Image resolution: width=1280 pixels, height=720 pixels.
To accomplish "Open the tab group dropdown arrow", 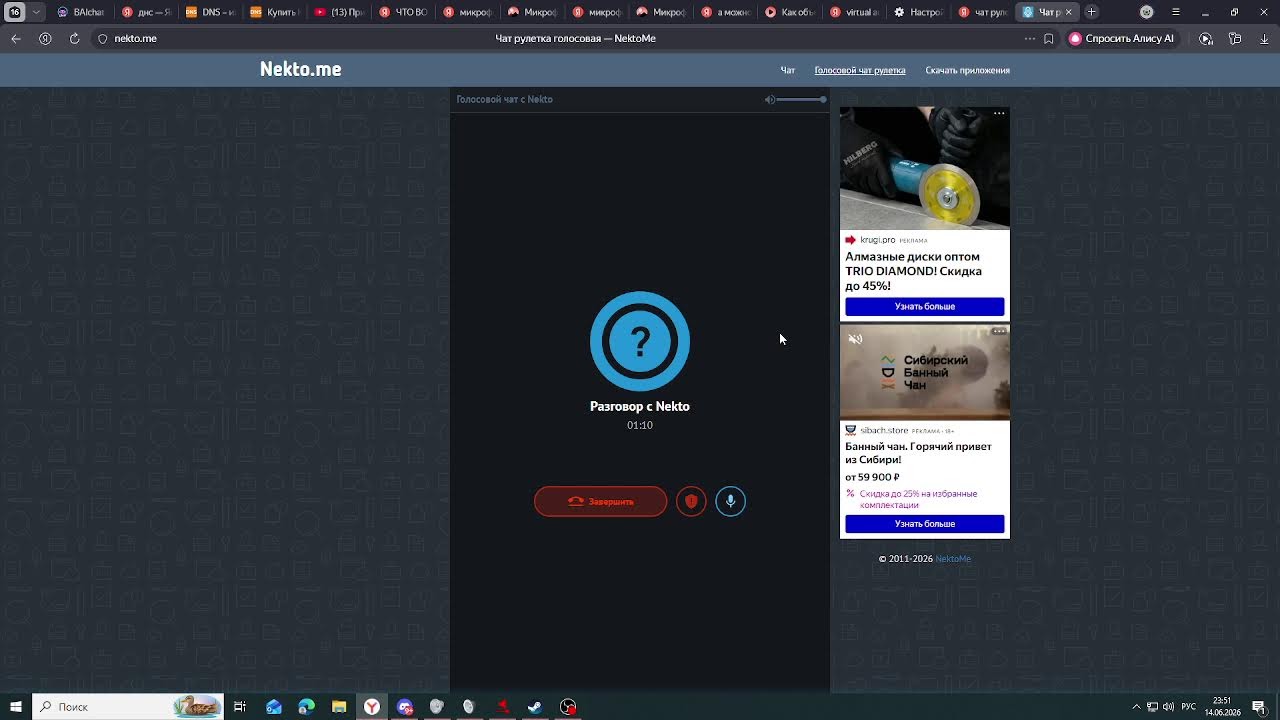I will click(37, 12).
